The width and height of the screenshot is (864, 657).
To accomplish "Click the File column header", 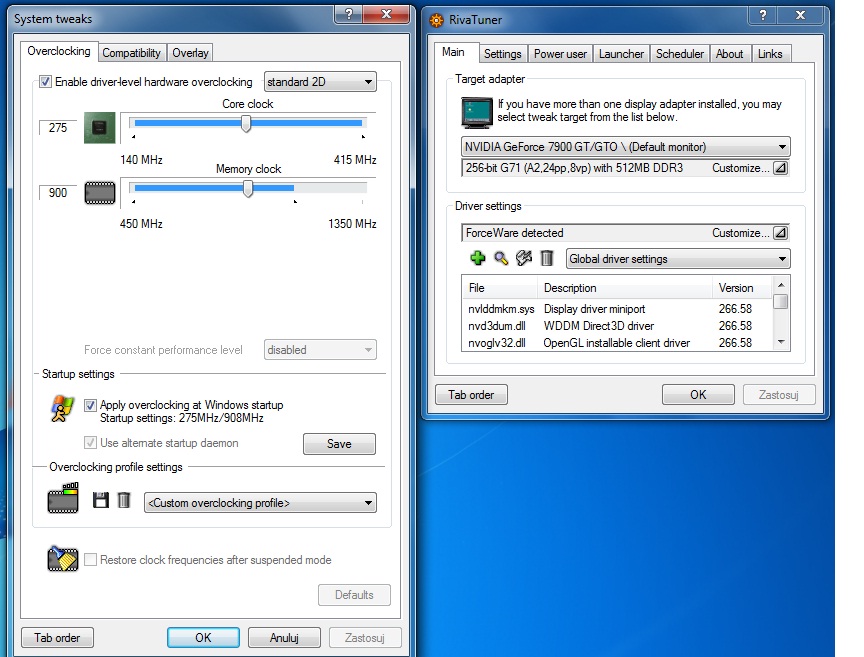I will pyautogui.click(x=500, y=288).
